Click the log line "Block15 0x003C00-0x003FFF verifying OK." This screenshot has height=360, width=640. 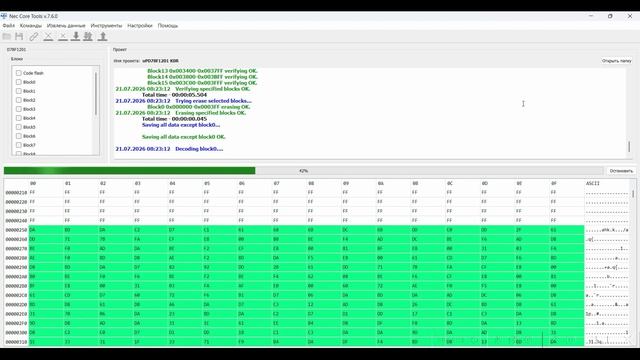202,83
